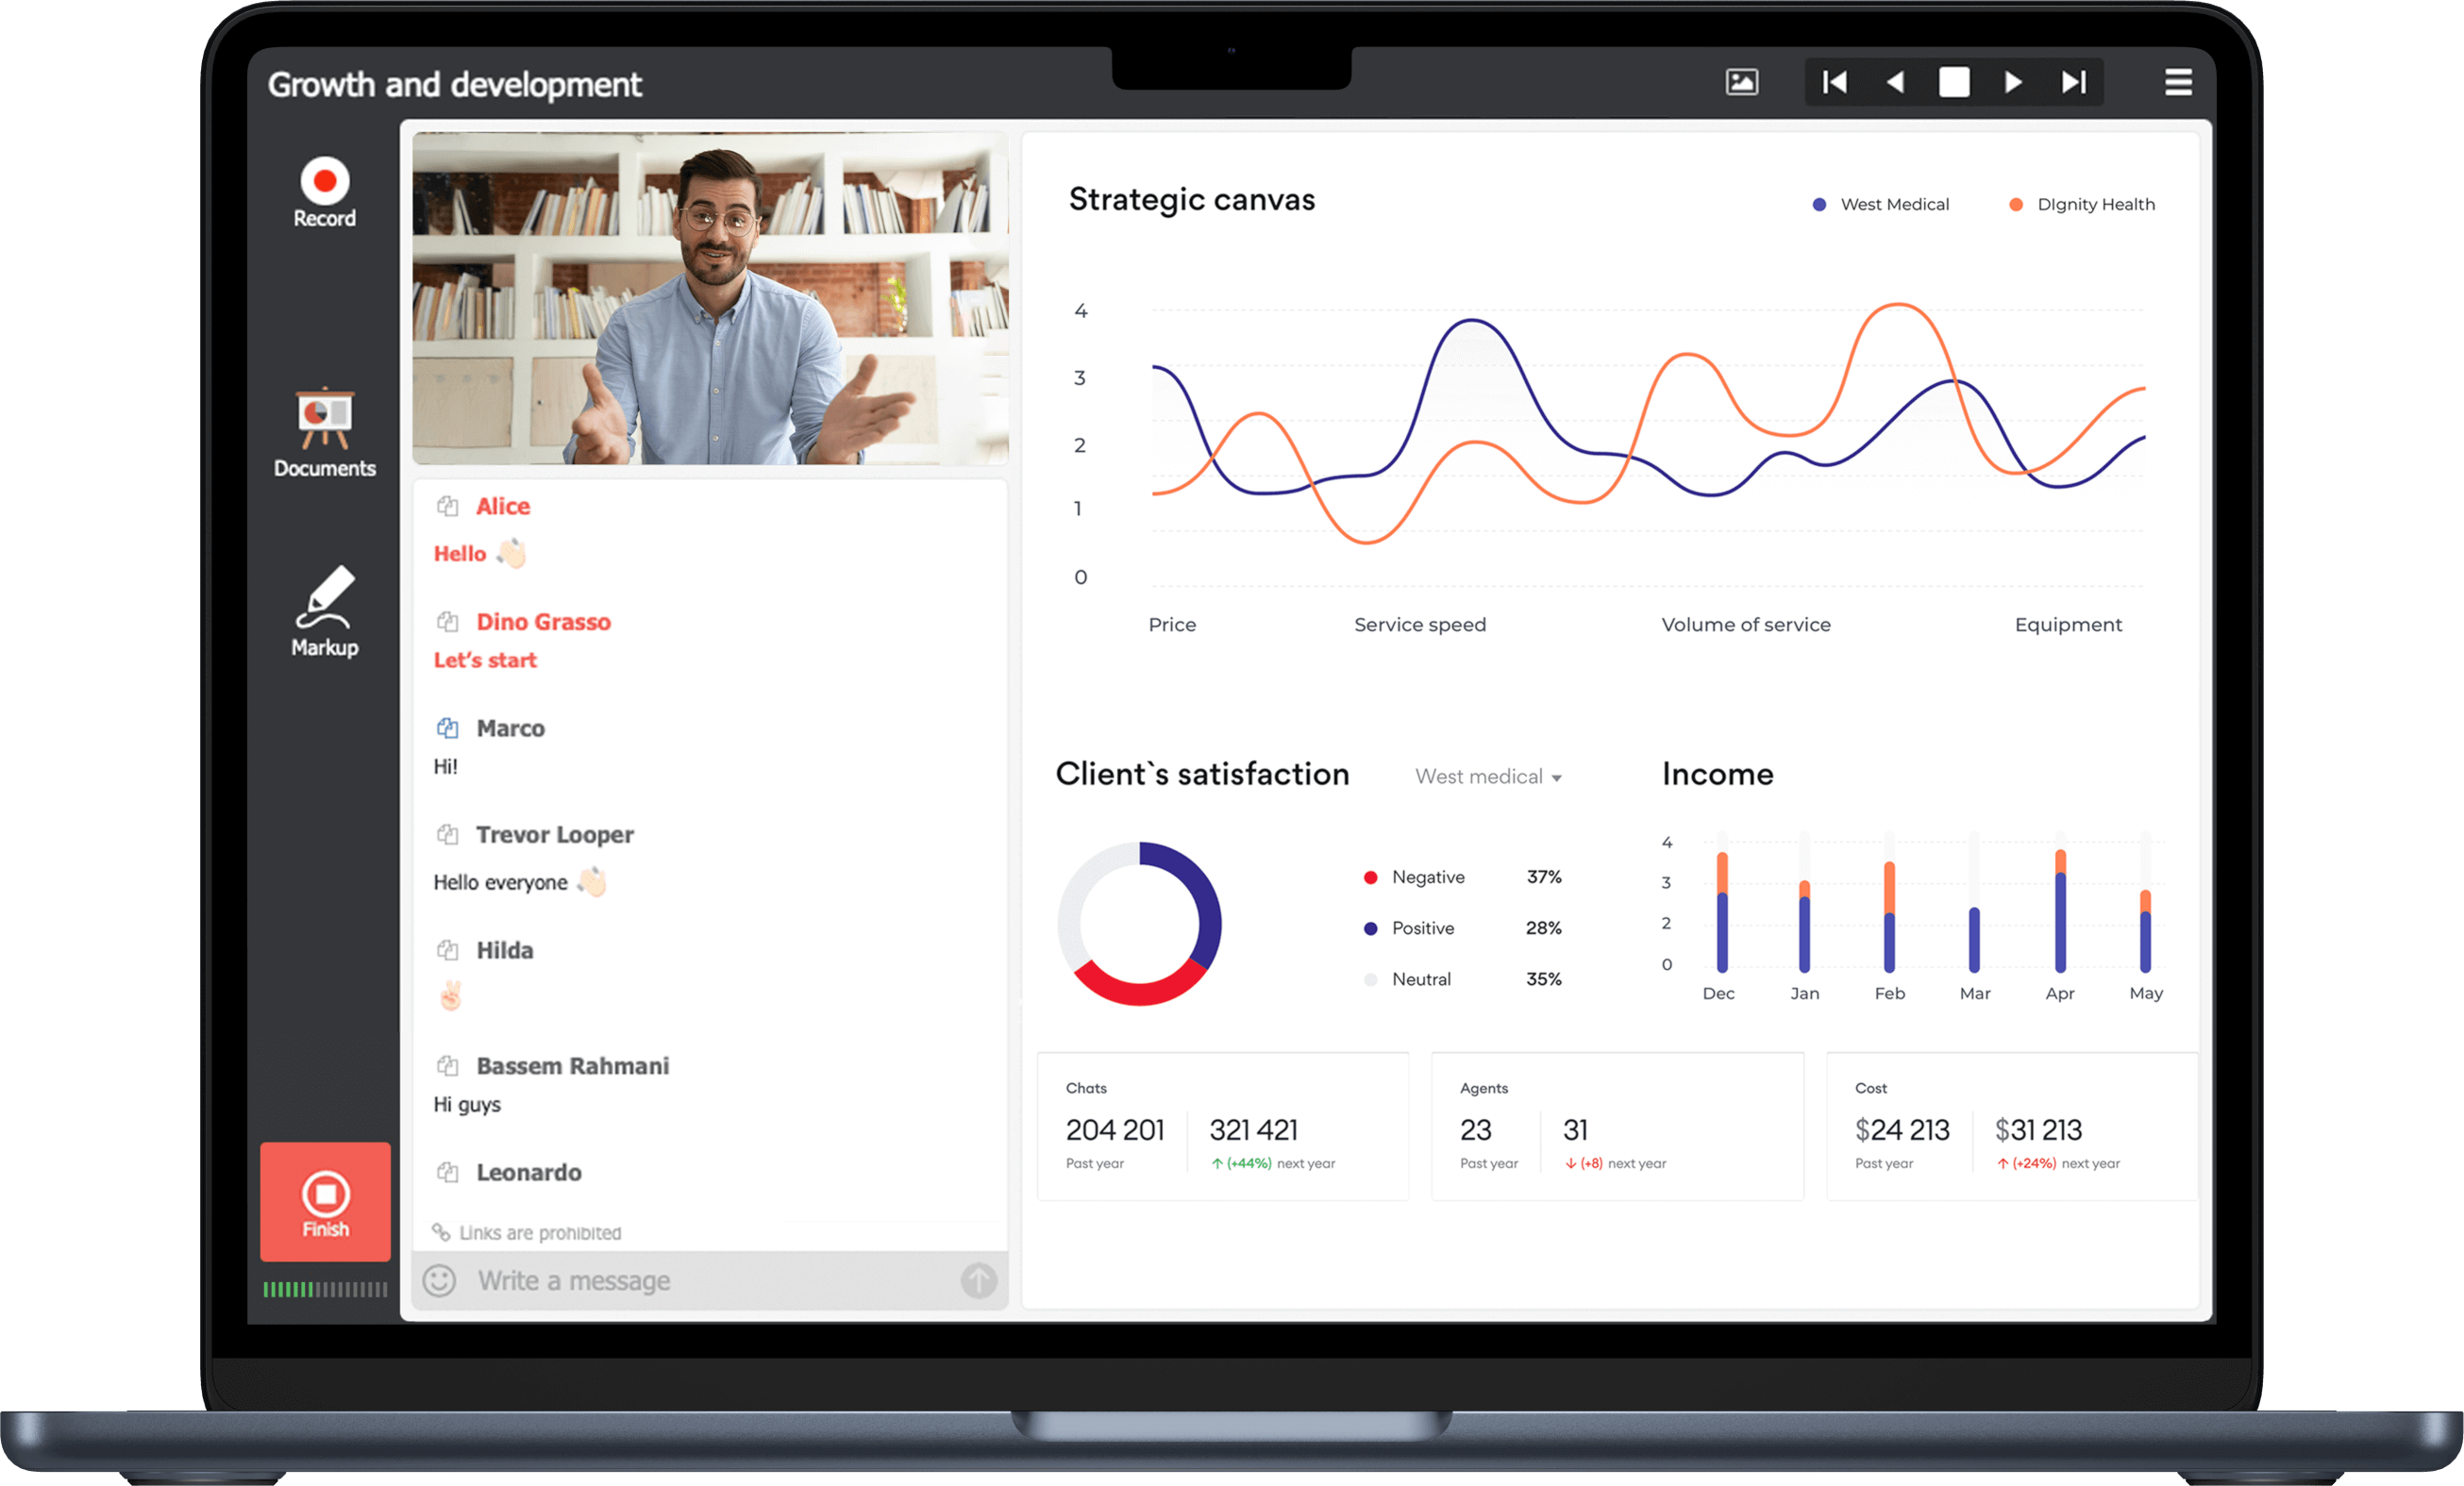The height and width of the screenshot is (1486, 2464).
Task: Toggle the Dignity Health series in the legend
Action: 2080,204
